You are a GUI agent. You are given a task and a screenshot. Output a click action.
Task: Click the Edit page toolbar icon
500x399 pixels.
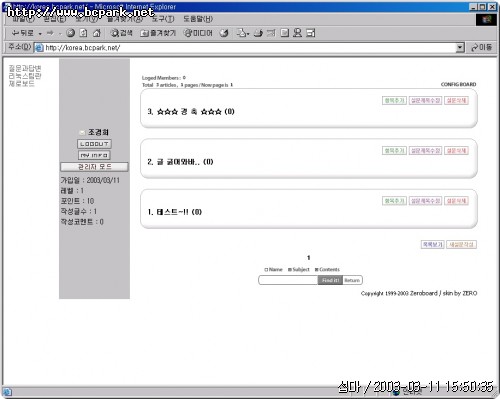pyautogui.click(x=271, y=33)
